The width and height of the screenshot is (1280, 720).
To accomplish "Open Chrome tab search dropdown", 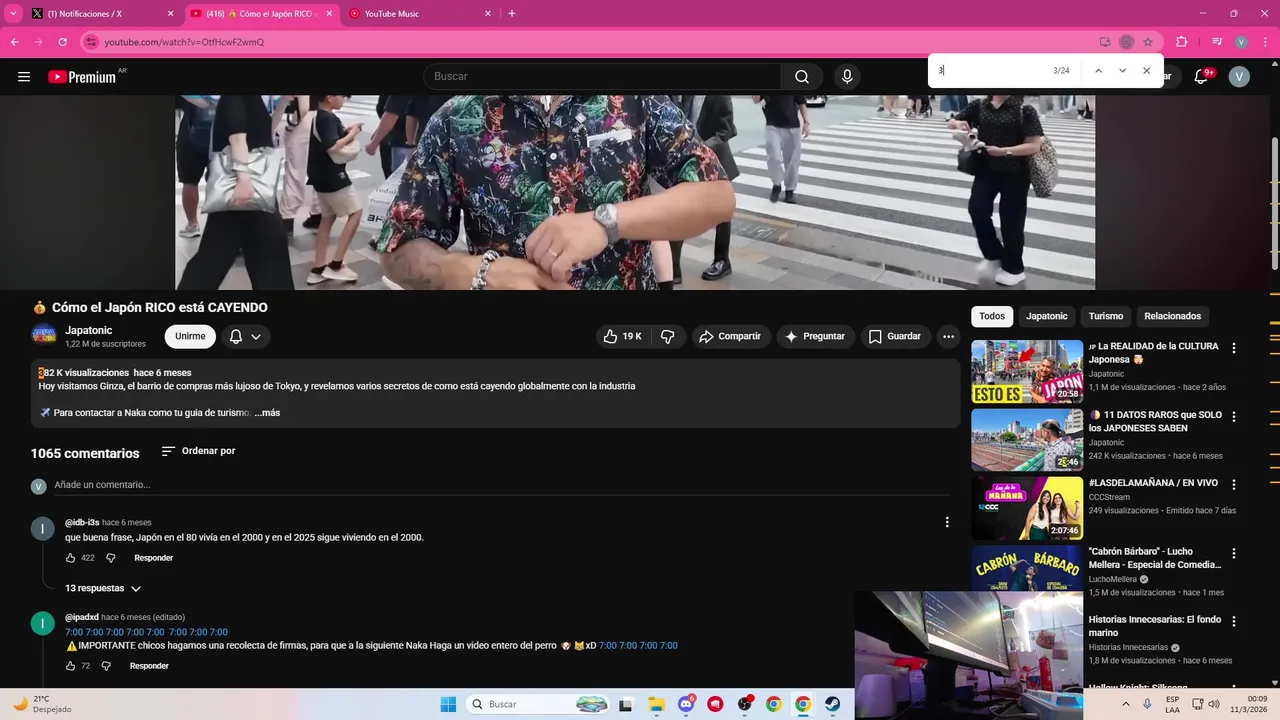I will coord(13,14).
